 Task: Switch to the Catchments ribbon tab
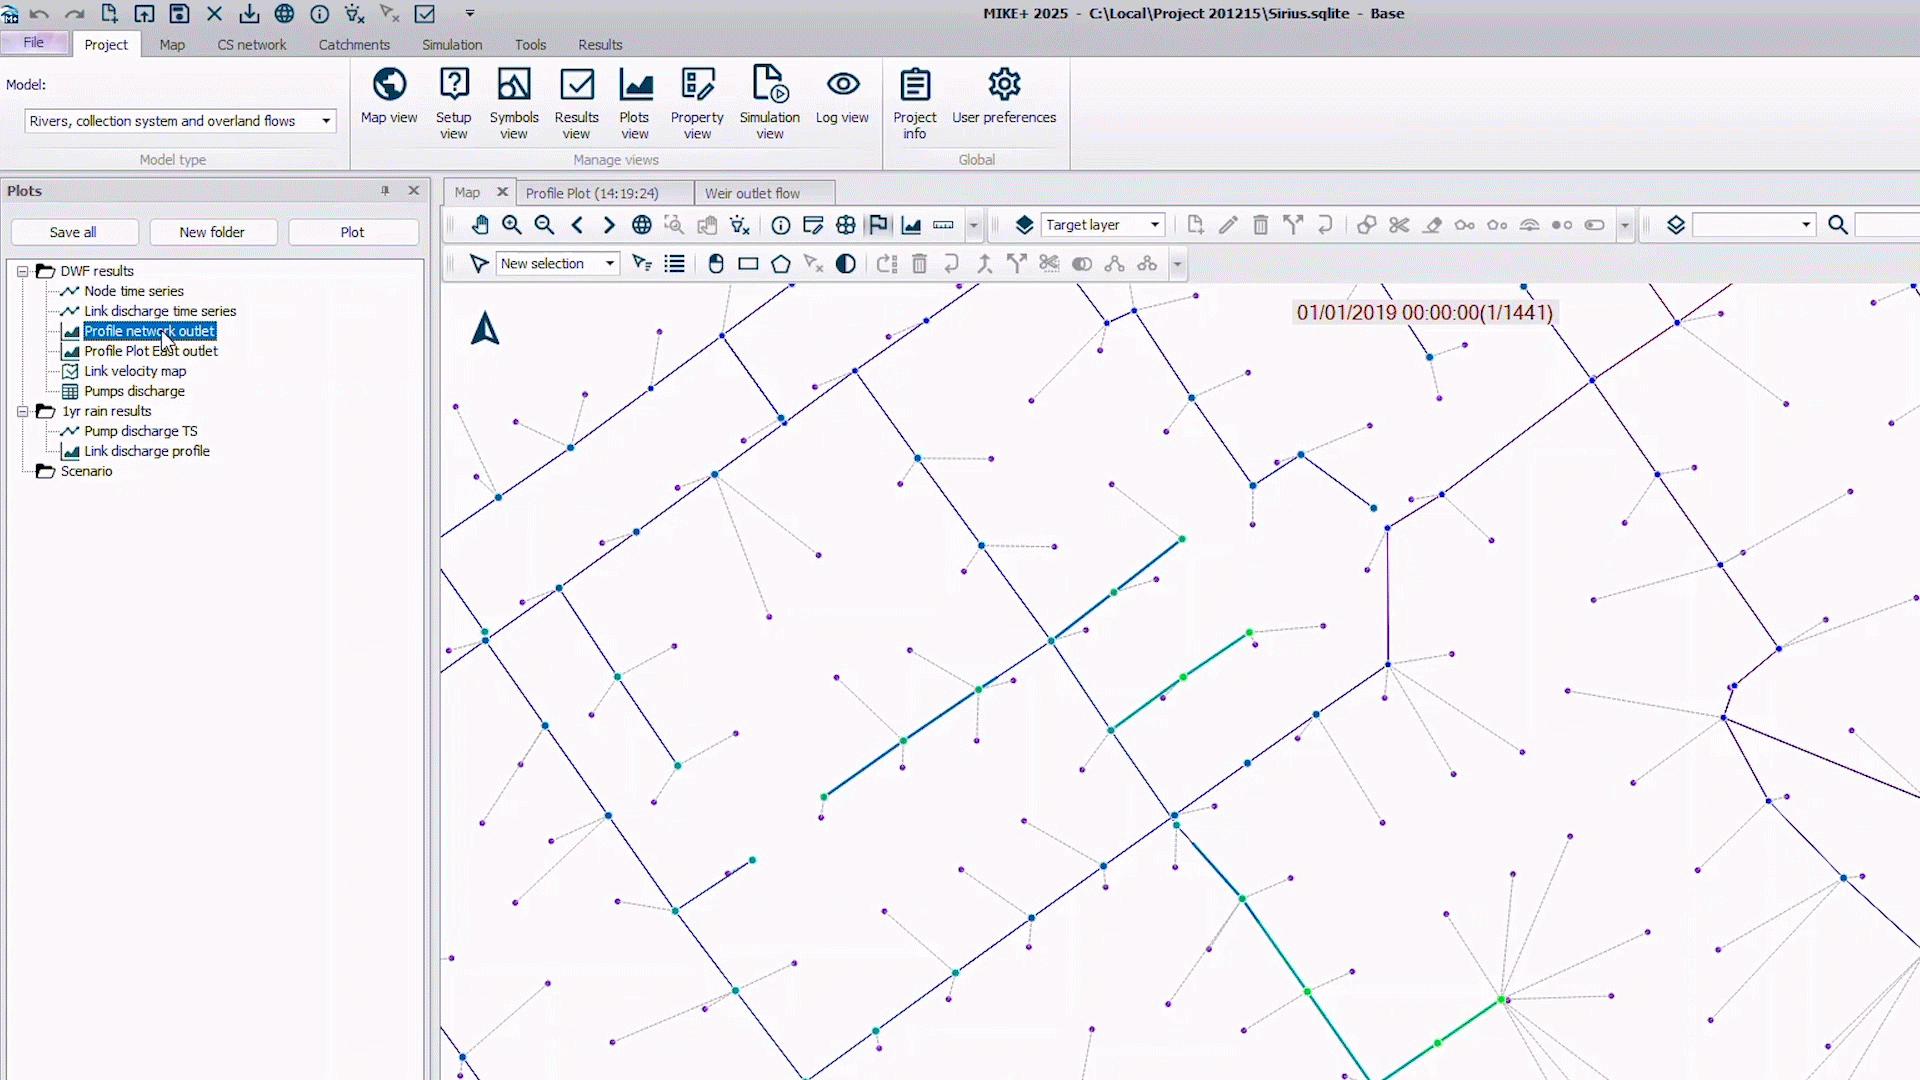[354, 45]
